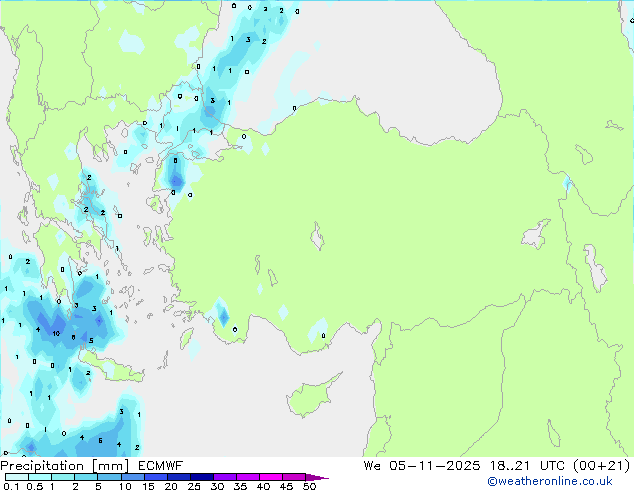Click the '(00+21)' forecast offset text

[602, 466]
